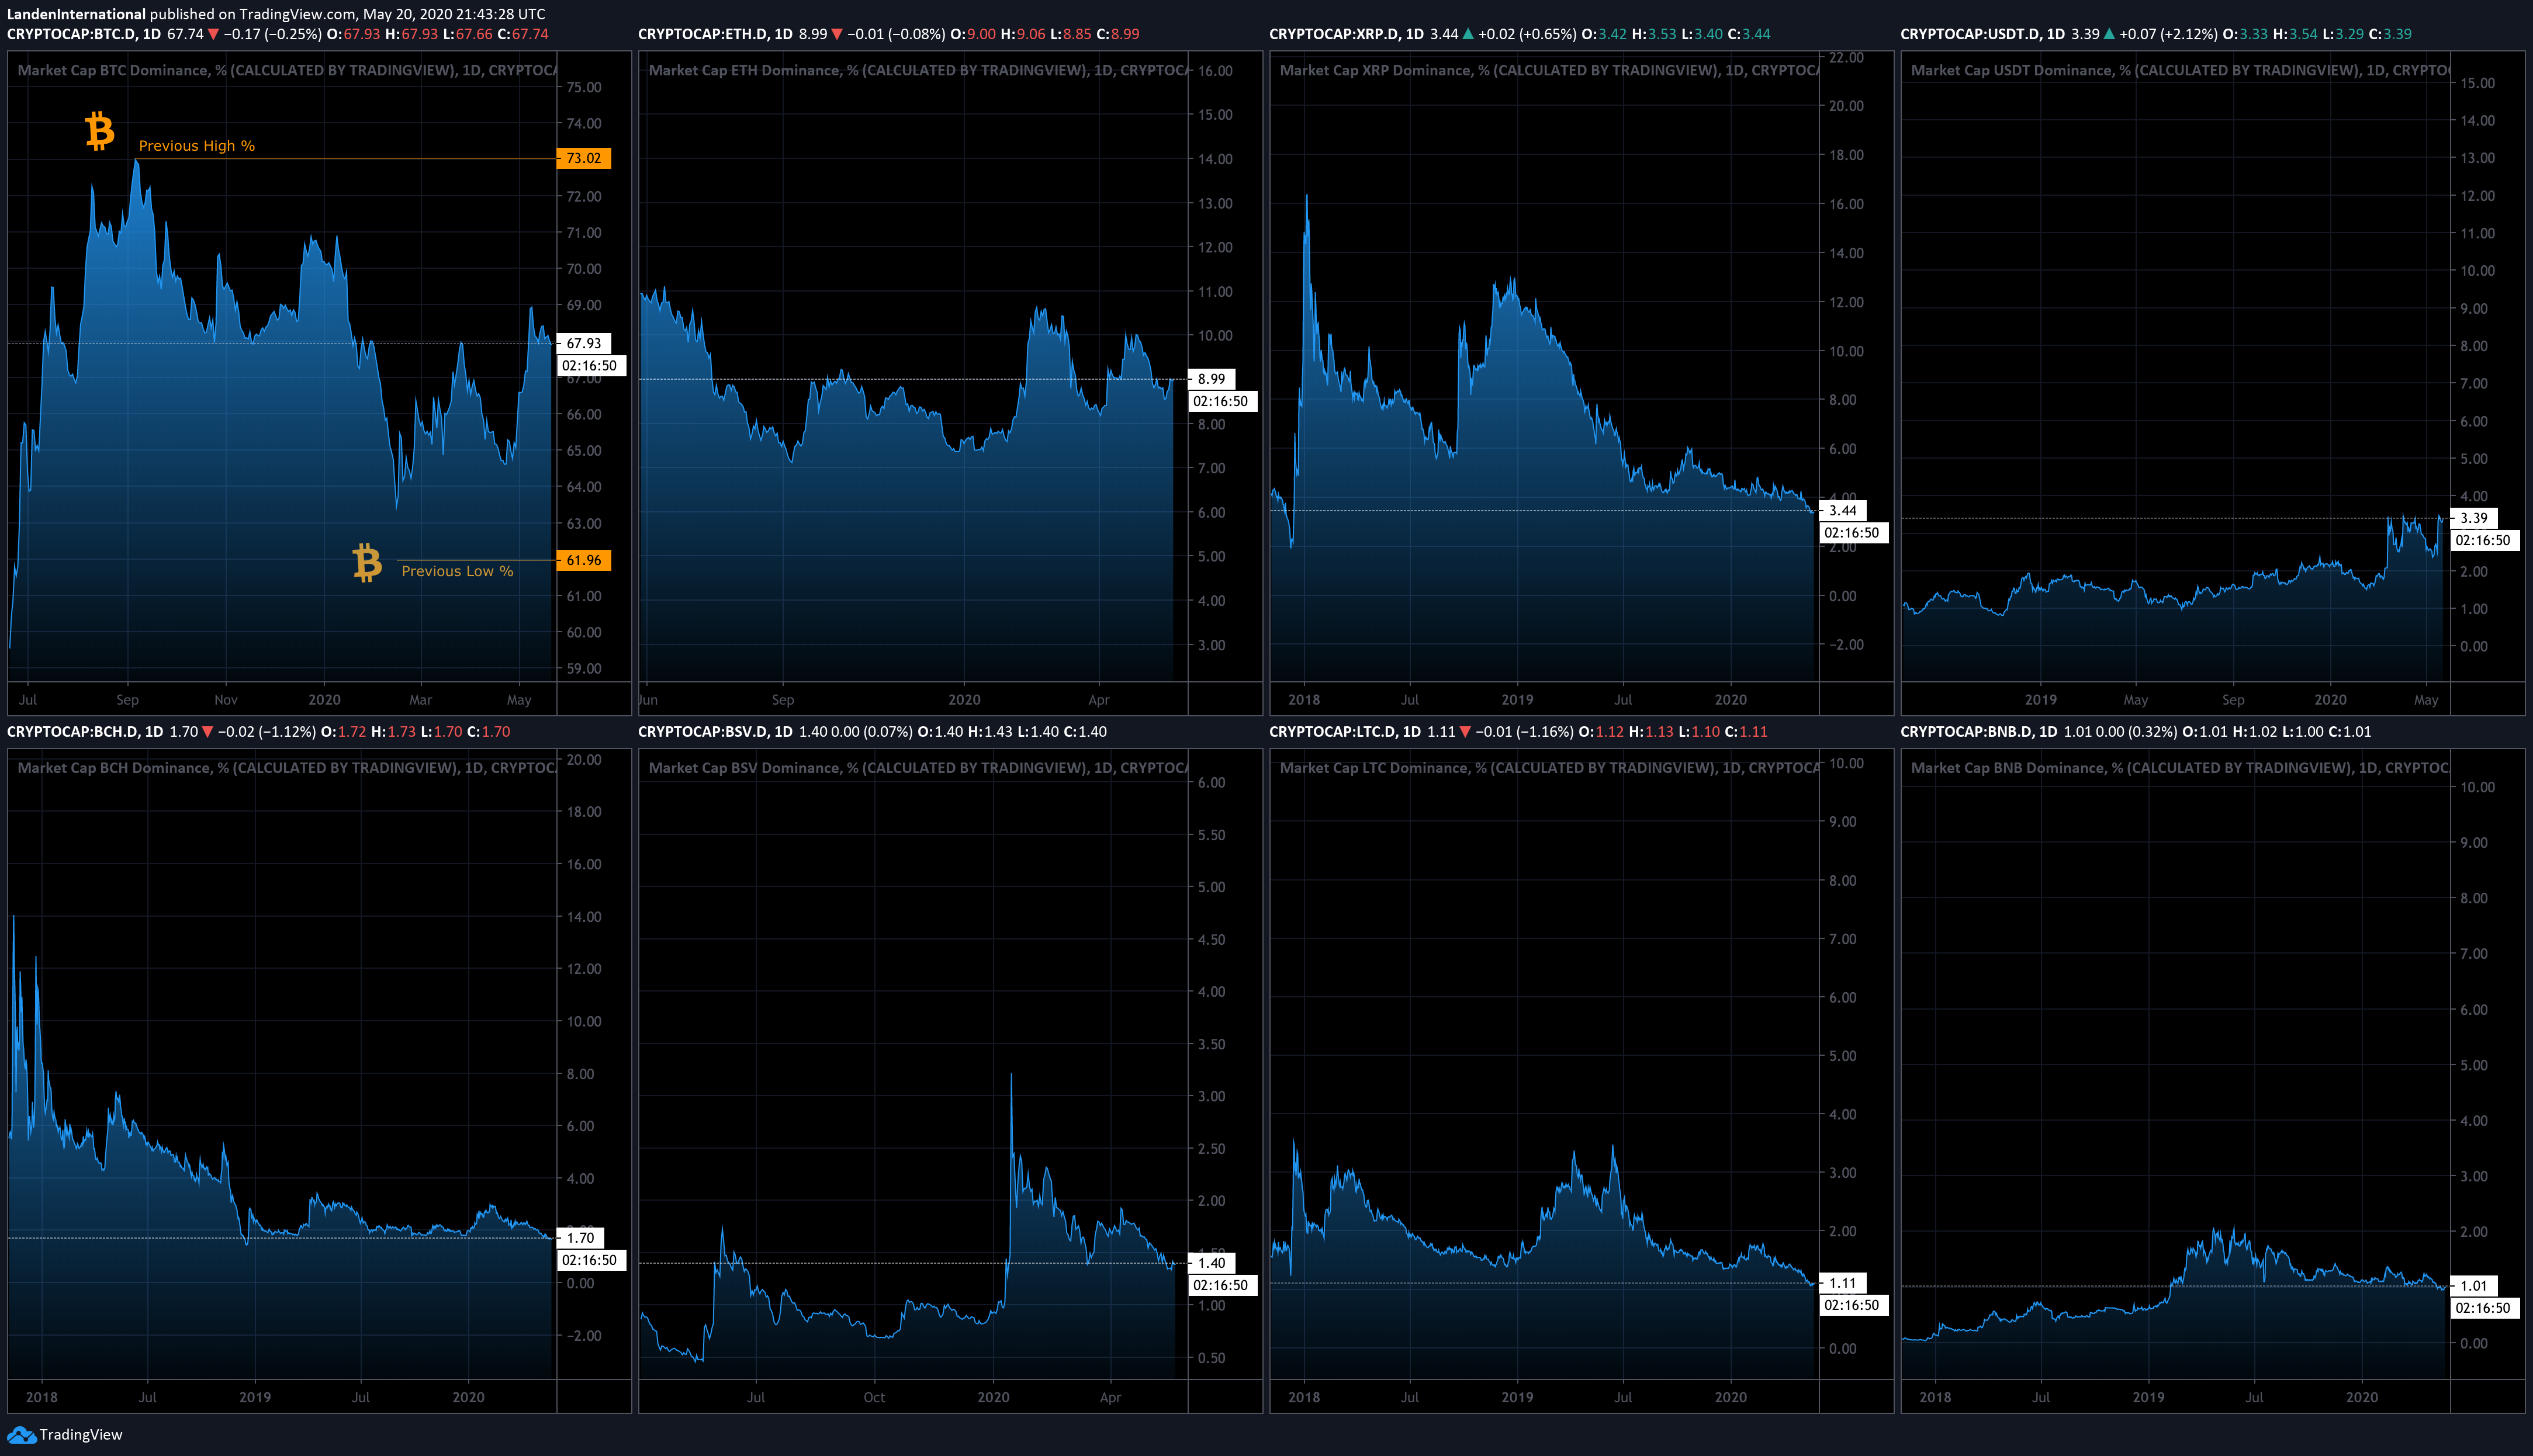Click the Previous Low % annotation text
2533x1456 pixels.
pos(457,571)
